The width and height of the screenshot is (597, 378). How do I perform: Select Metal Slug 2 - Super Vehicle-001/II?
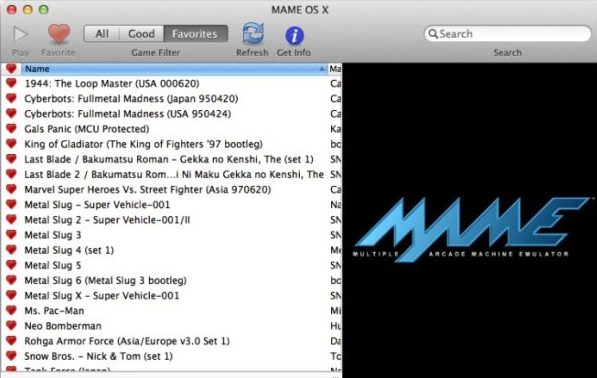[107, 220]
